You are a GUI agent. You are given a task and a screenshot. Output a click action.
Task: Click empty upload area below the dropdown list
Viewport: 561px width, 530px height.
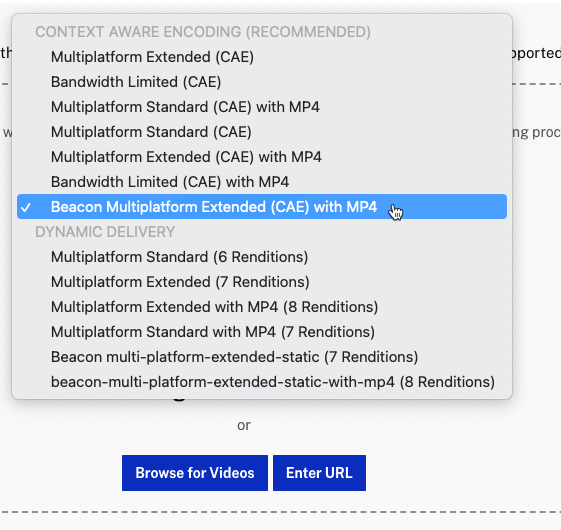[x=447, y=447]
